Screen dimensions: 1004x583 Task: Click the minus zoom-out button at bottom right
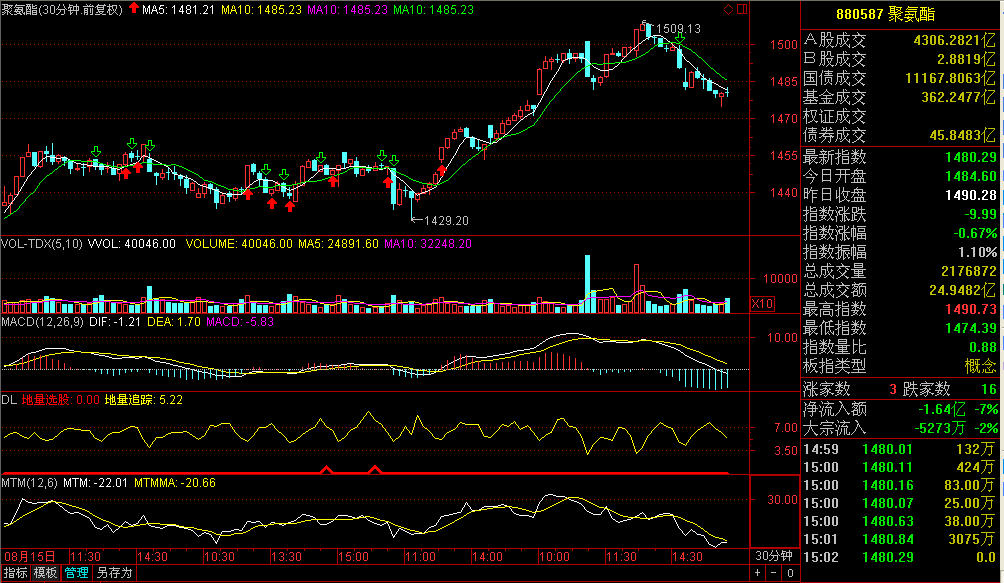773,573
